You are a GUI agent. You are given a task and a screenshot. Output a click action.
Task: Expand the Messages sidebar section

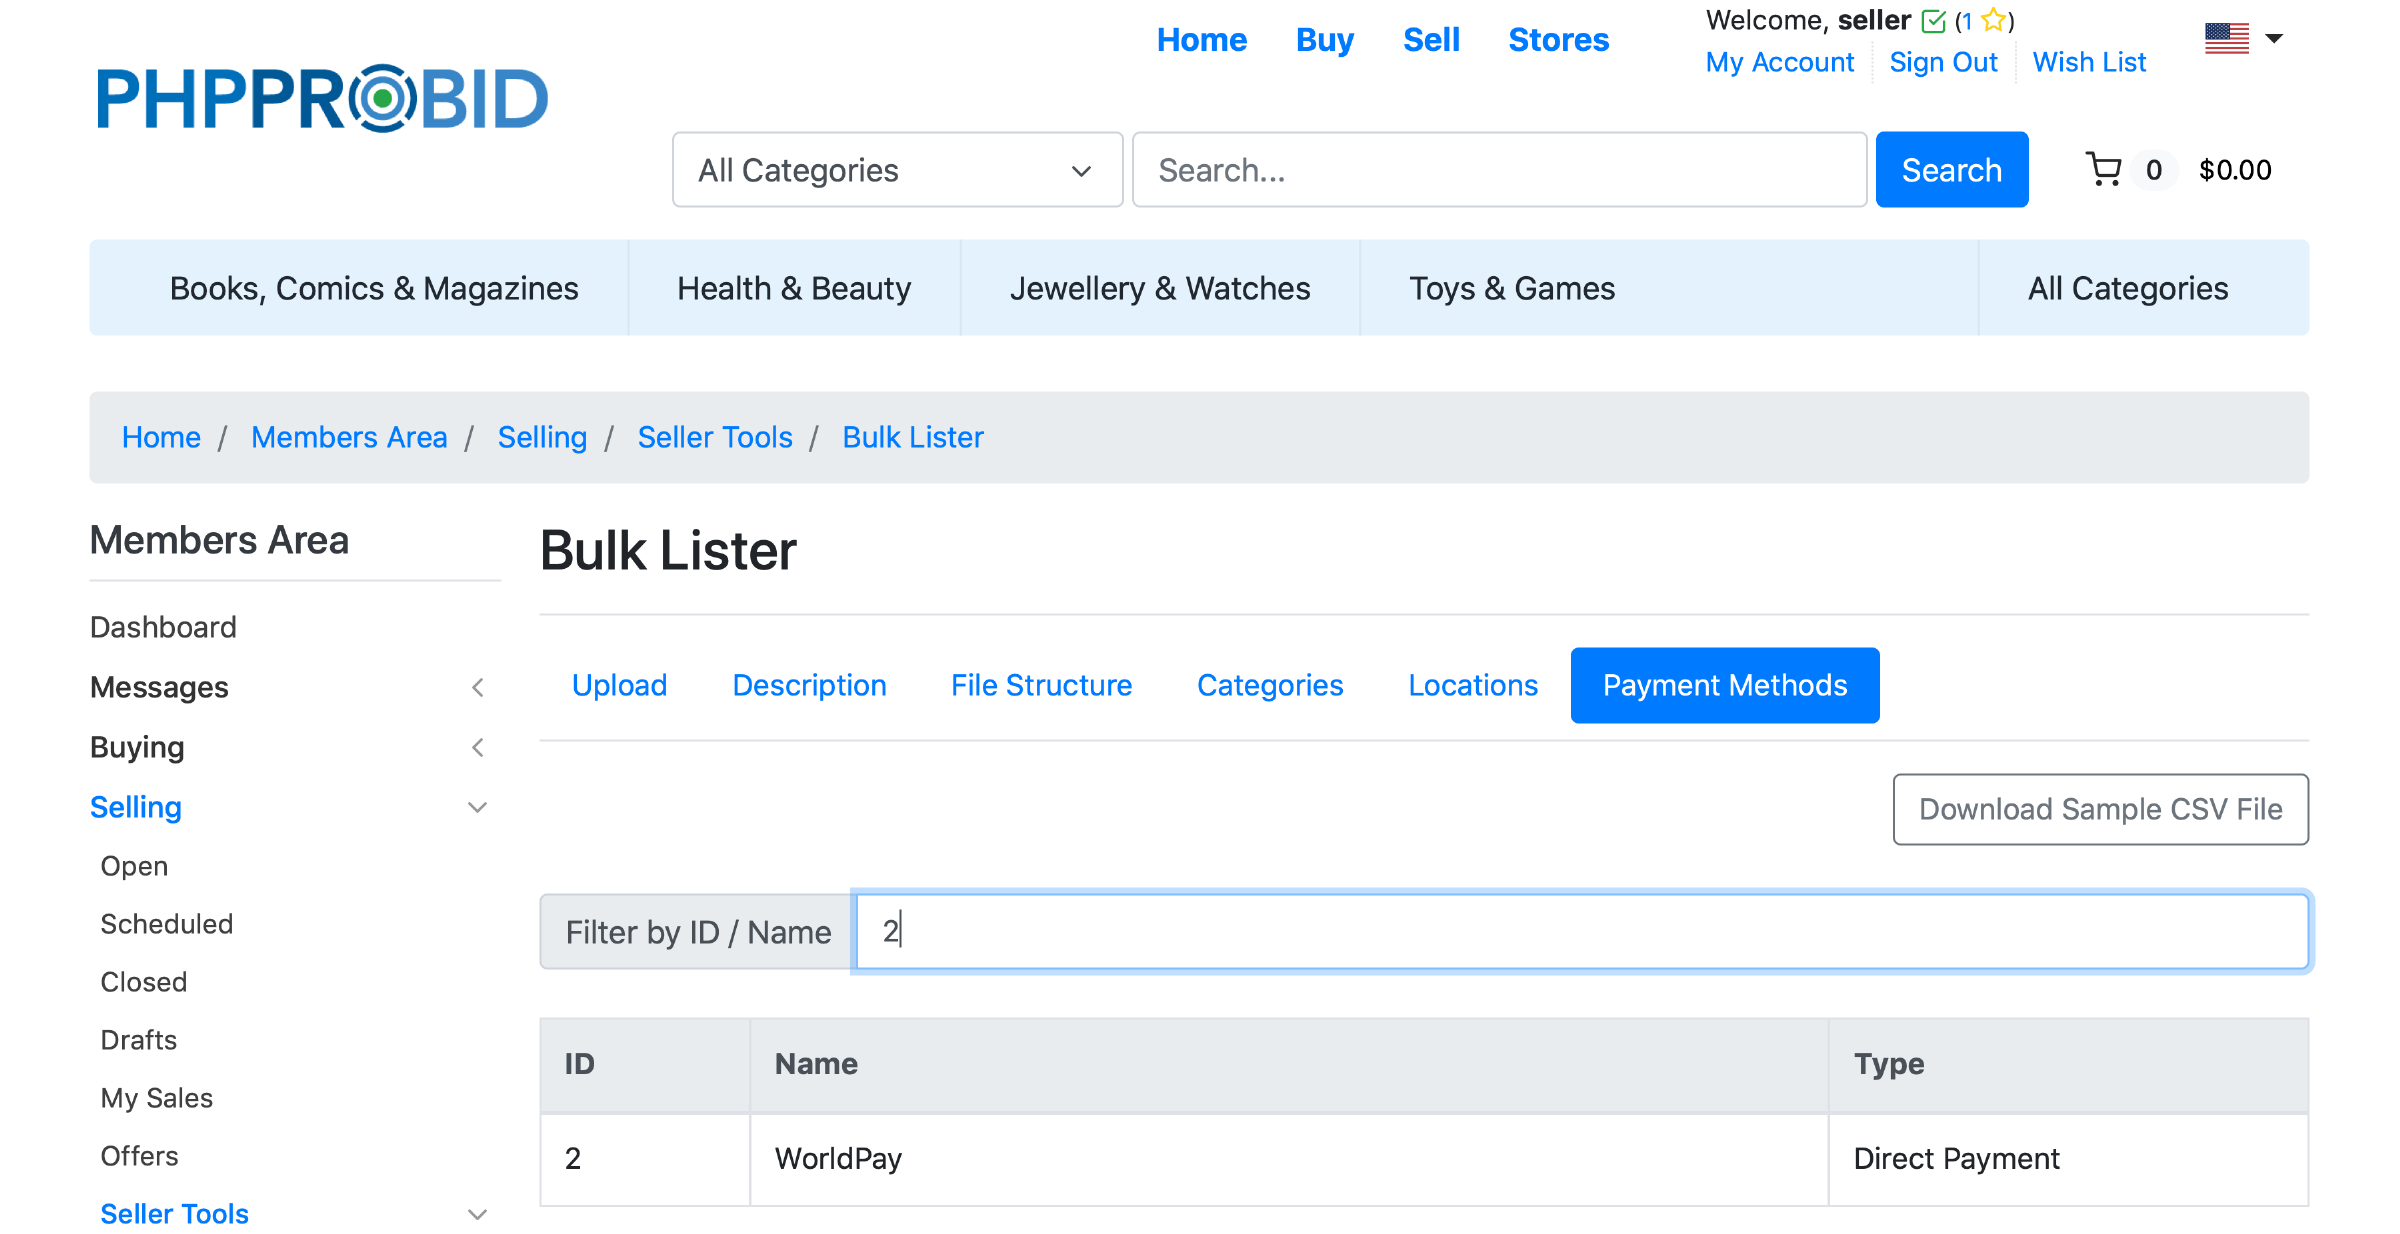[x=478, y=687]
